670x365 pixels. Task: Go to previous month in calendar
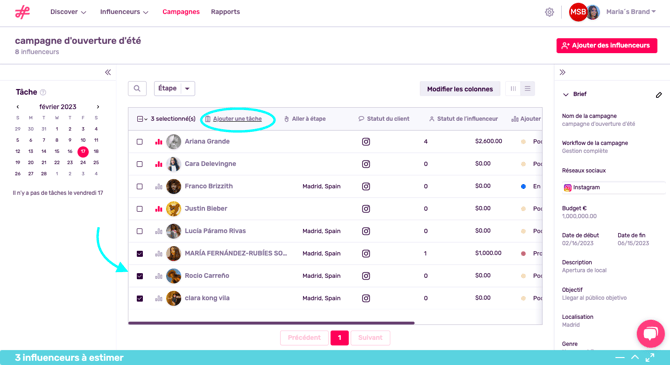click(x=18, y=107)
